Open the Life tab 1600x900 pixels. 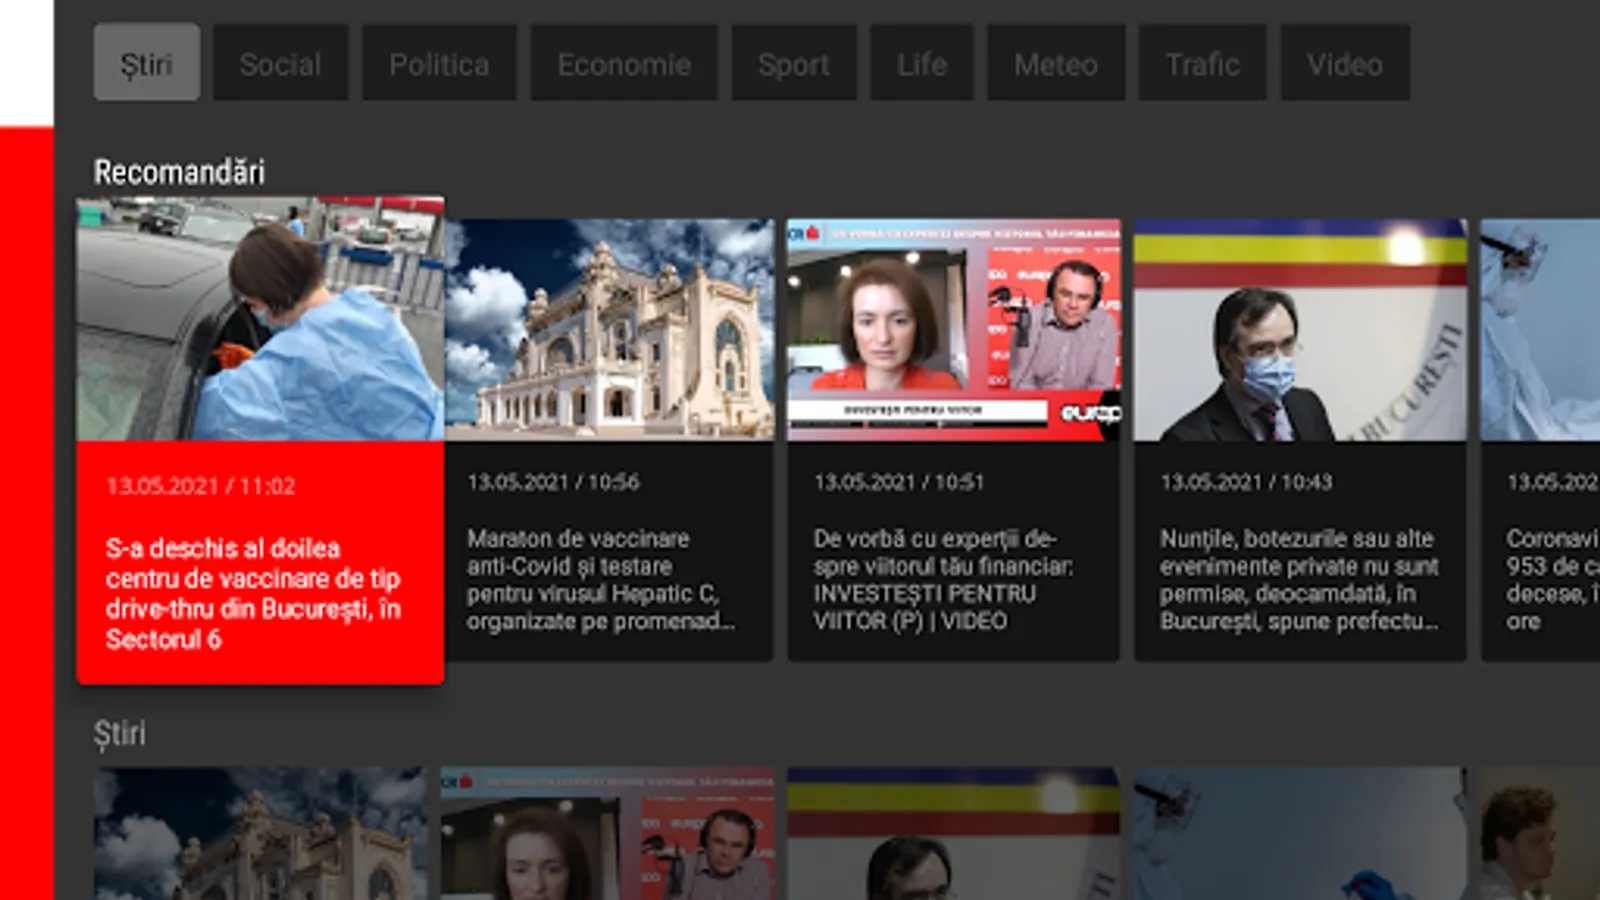922,63
